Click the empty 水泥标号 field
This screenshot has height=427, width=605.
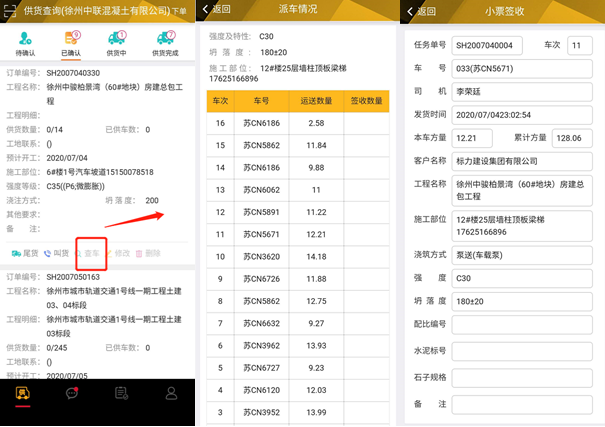[522, 351]
